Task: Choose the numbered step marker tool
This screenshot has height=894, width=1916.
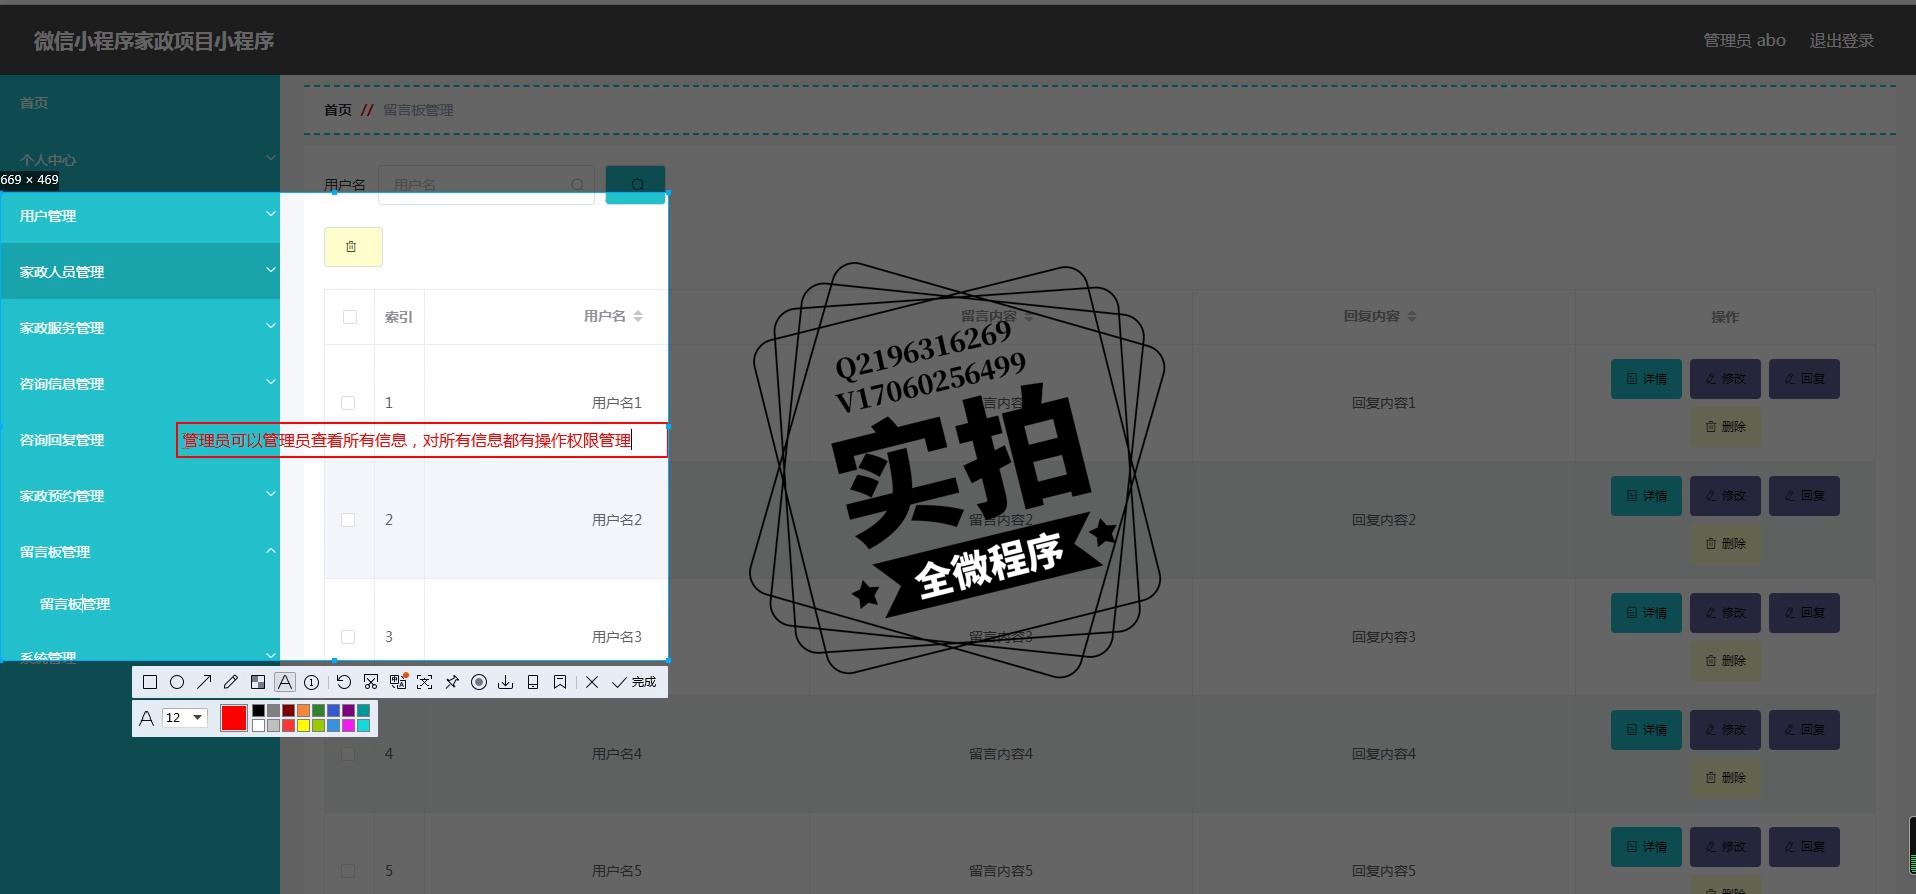Action: point(312,682)
